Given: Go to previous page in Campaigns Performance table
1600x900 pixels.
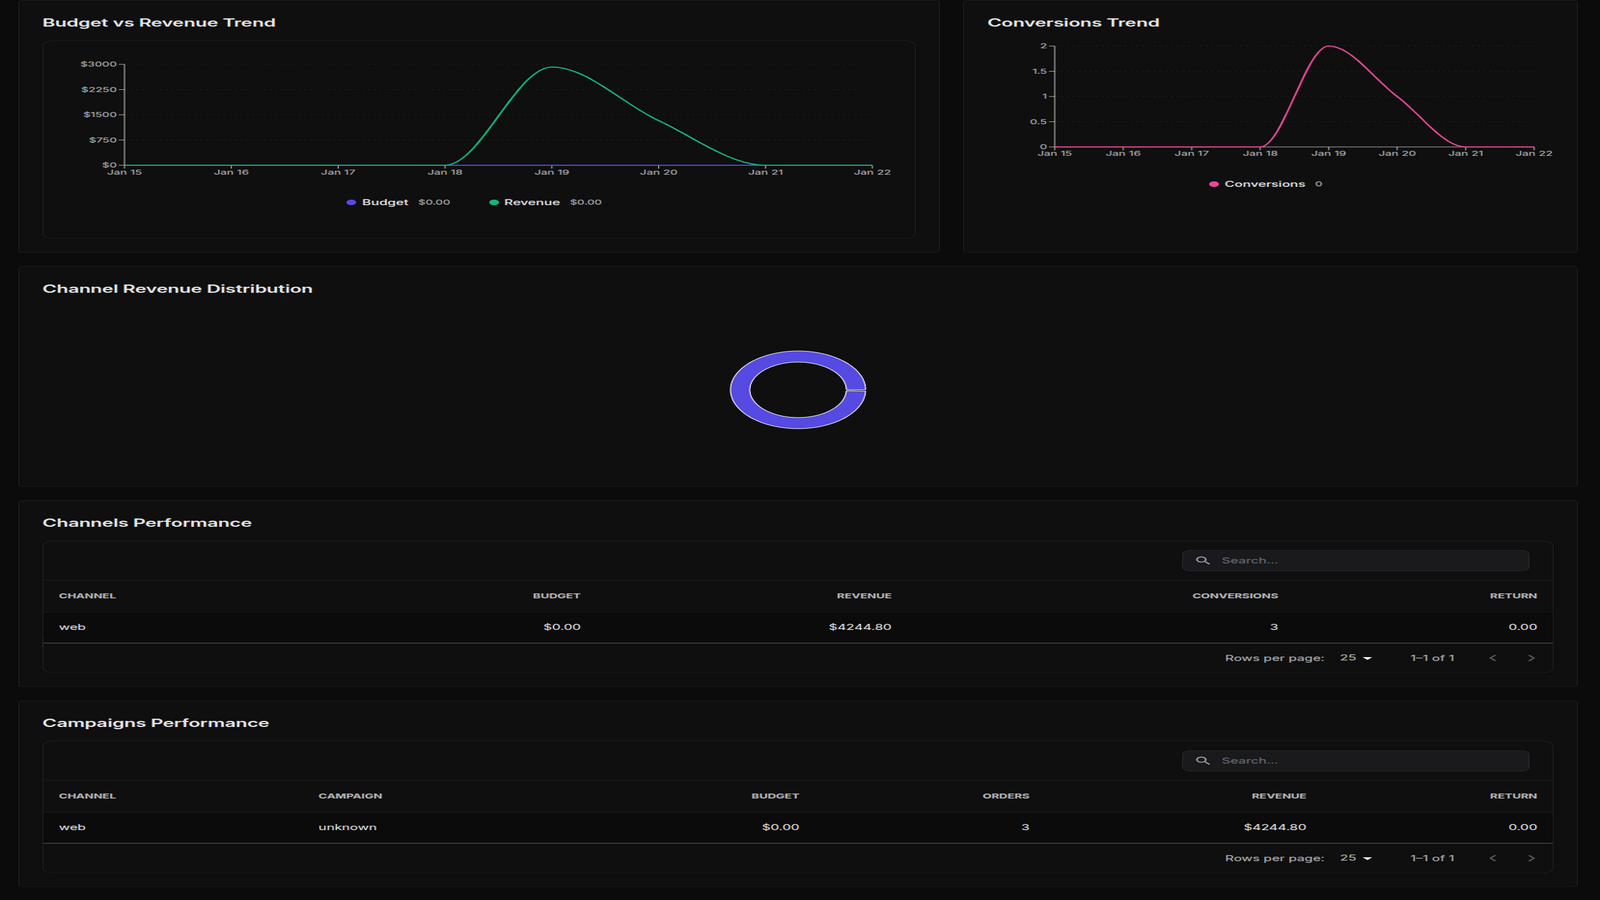Looking at the screenshot, I should pyautogui.click(x=1494, y=857).
